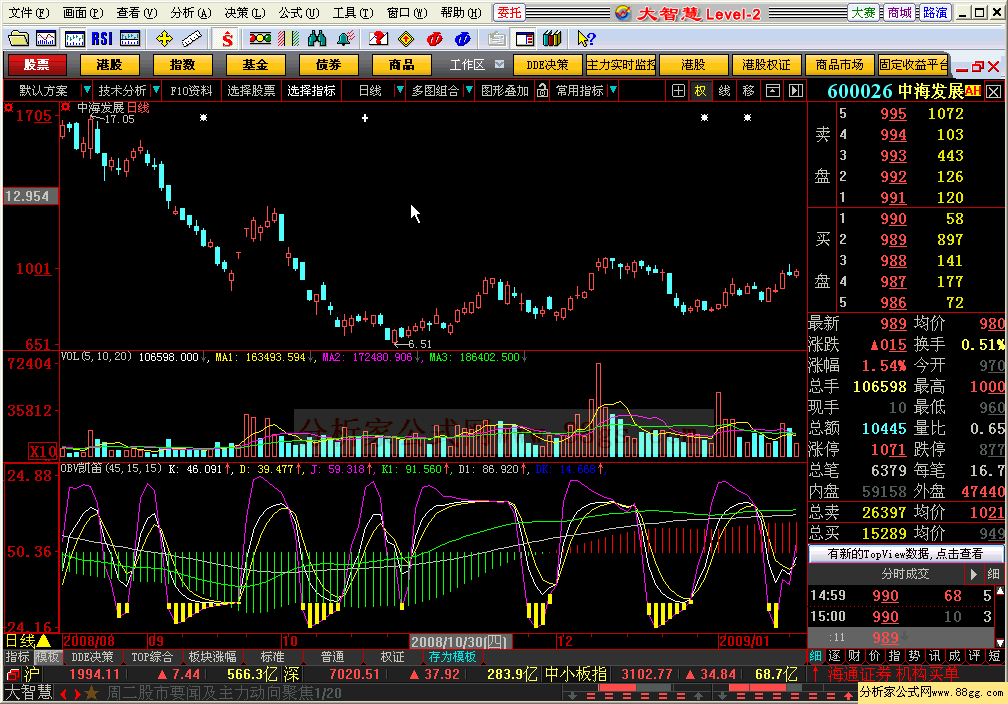Click the 债券 category button

point(328,65)
